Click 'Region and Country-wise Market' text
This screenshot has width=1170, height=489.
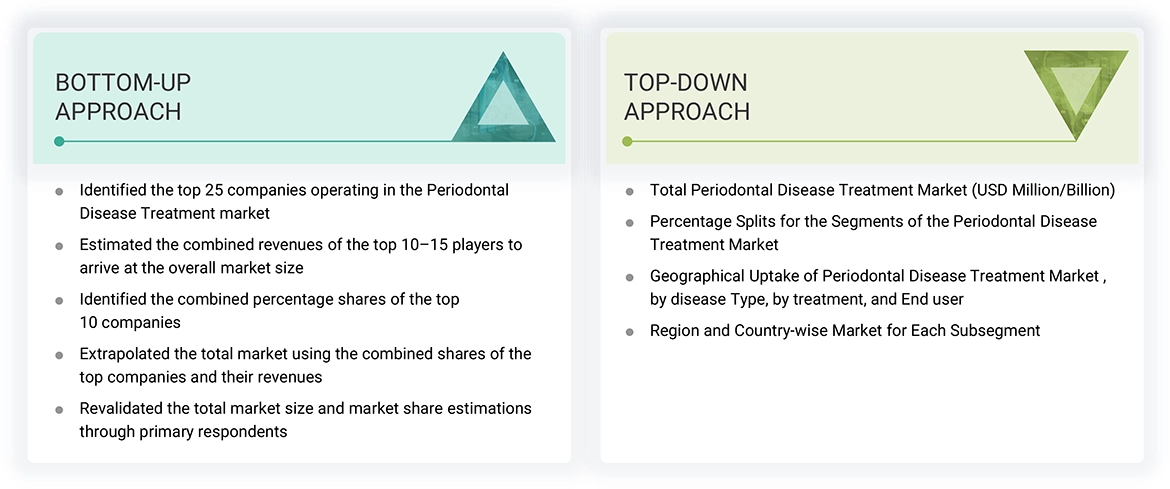[x=845, y=330]
